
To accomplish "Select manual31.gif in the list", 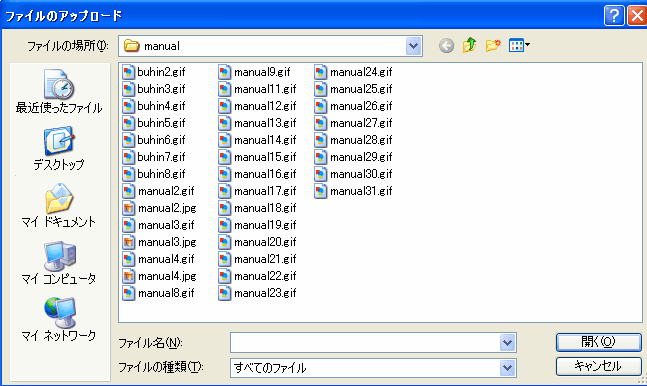I will point(354,191).
